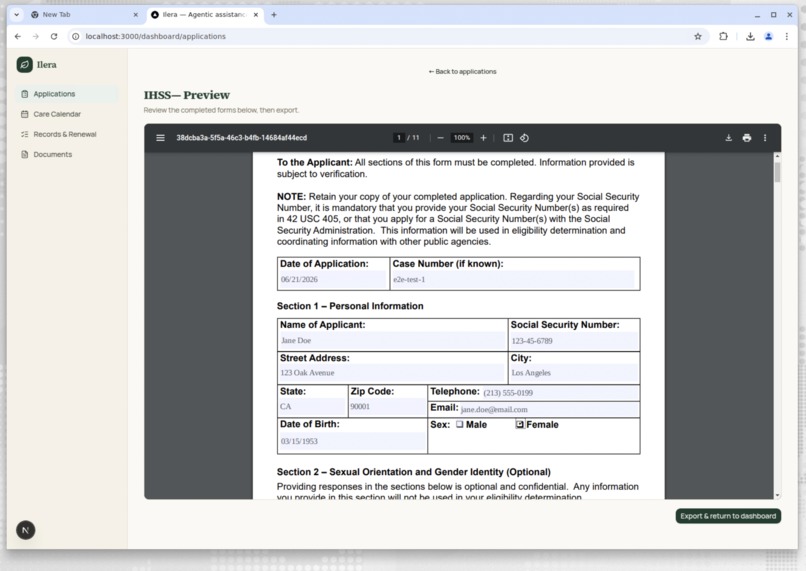This screenshot has width=806, height=571.
Task: Click the PDF file name in toolbar
Action: [242, 138]
